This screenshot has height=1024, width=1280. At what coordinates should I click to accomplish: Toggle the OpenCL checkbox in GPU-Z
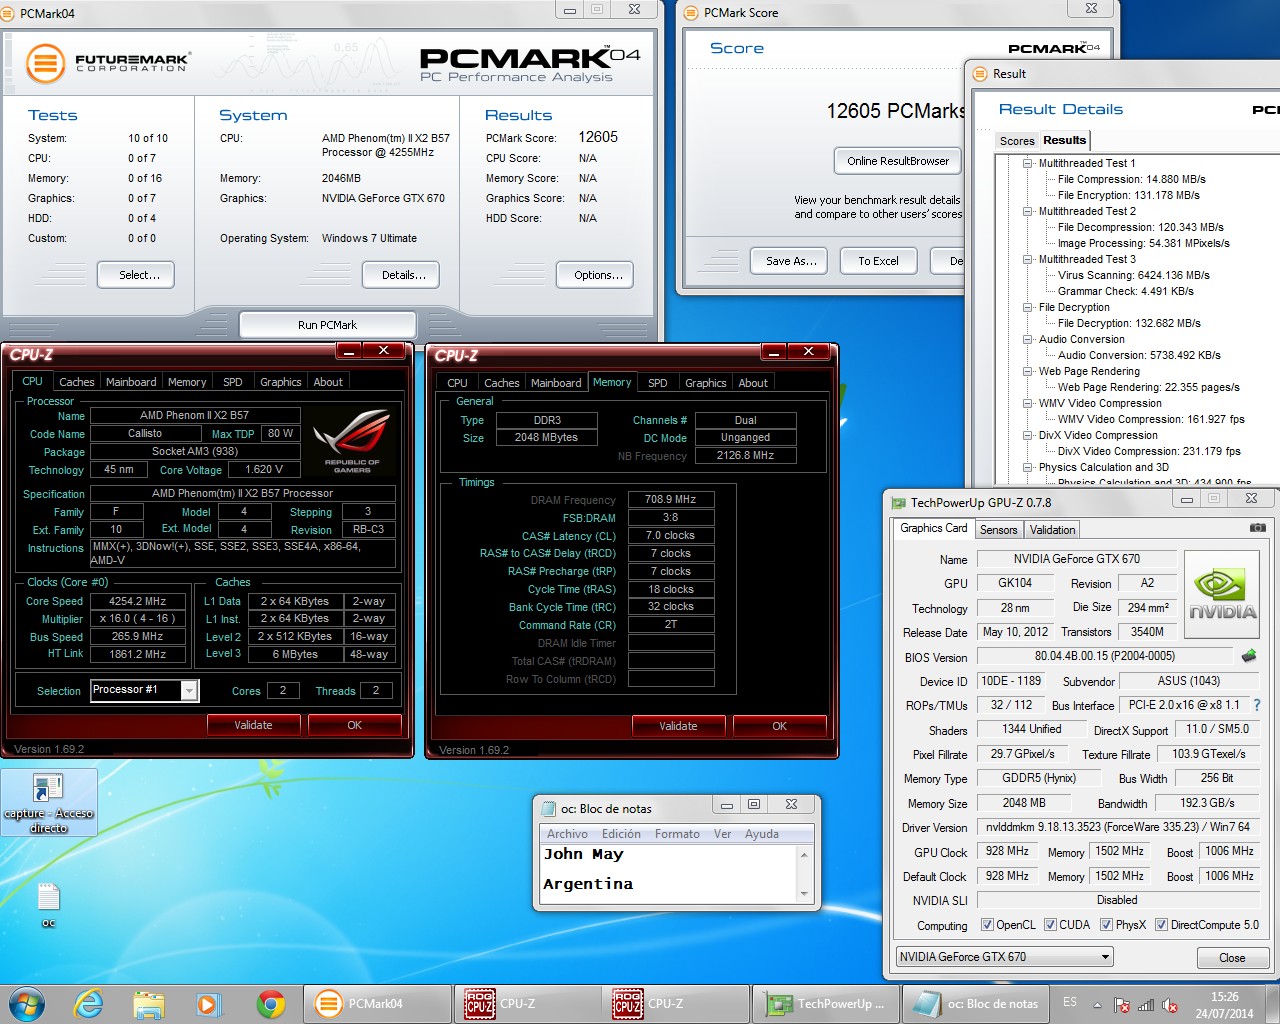pos(987,925)
